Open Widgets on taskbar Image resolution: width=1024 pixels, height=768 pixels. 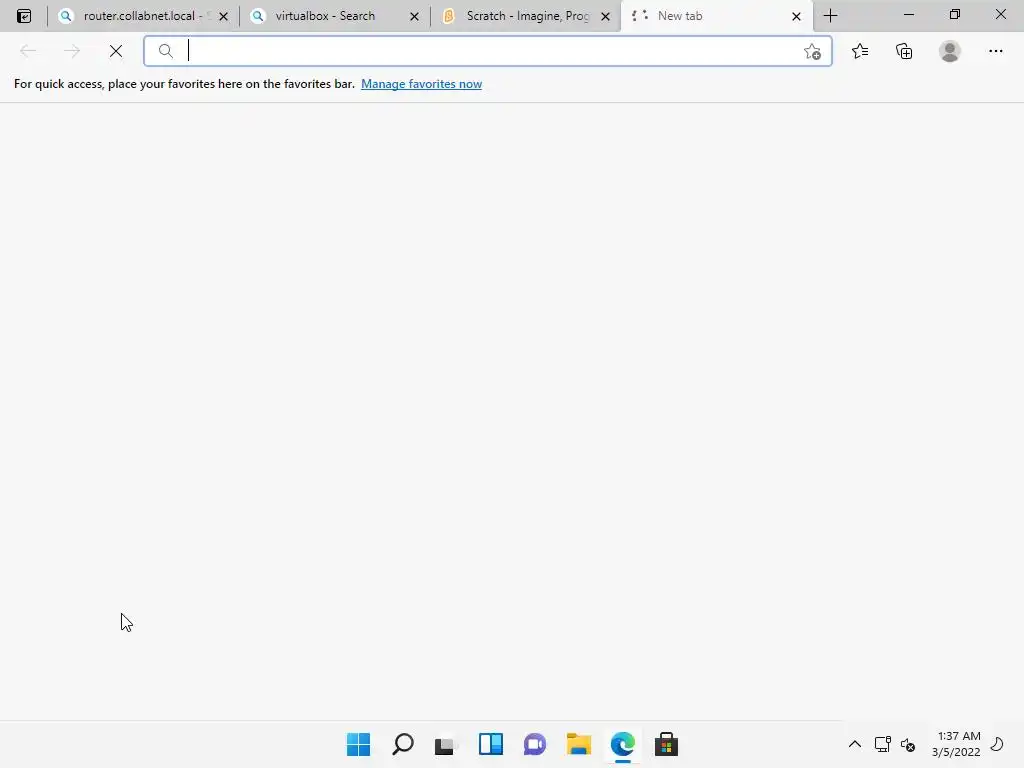coord(490,744)
